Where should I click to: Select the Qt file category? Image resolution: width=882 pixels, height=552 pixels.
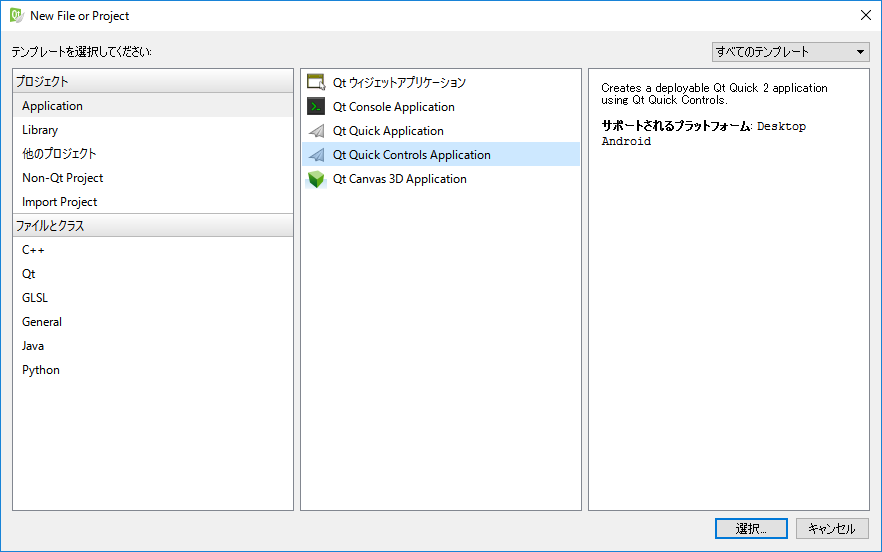point(152,274)
